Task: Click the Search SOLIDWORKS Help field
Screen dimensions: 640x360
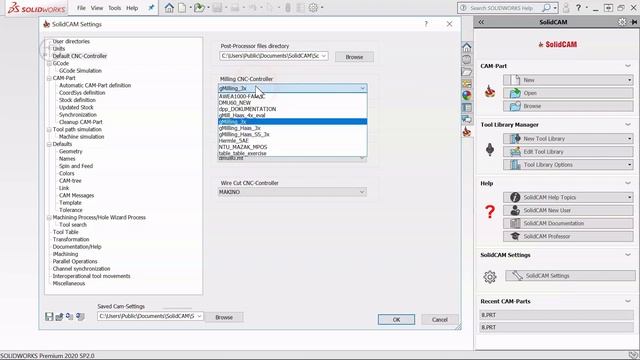Action: [503, 8]
